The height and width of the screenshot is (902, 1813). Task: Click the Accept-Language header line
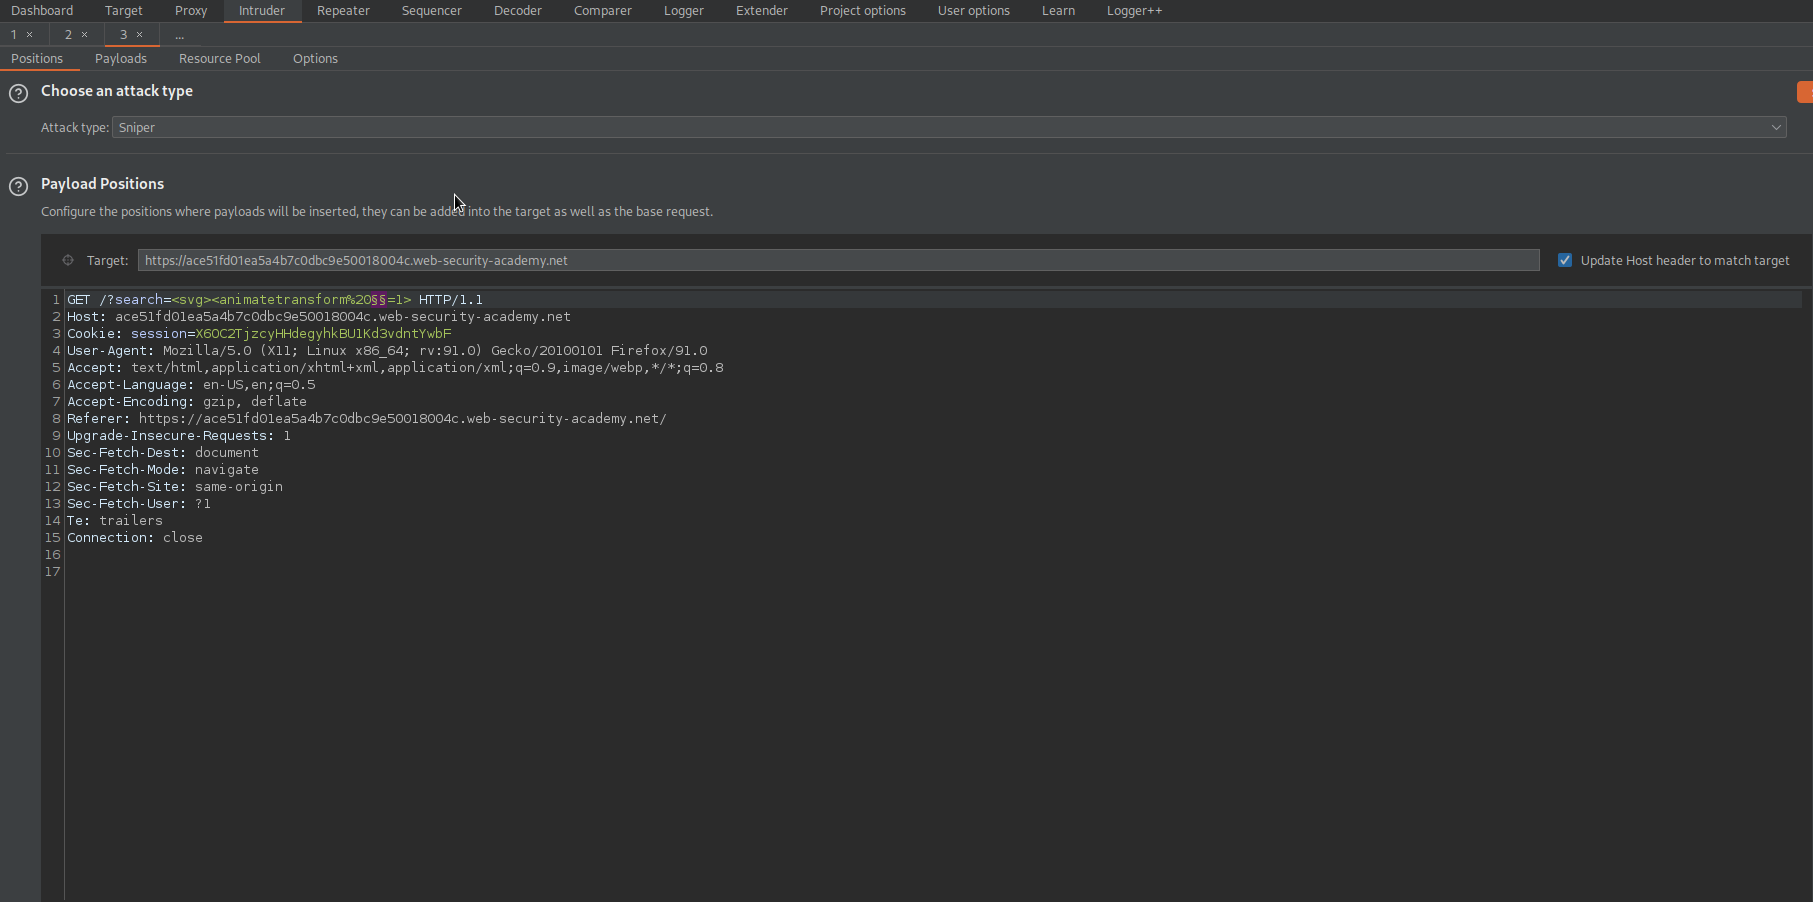[x=191, y=385]
